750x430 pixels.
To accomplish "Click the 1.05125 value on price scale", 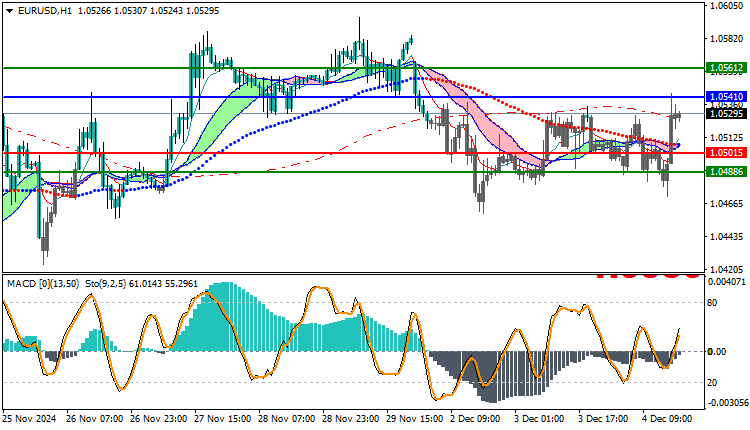I will coord(727,138).
